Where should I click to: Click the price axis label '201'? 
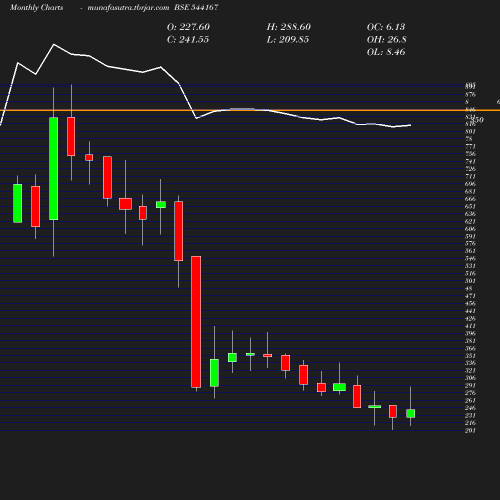pyautogui.click(x=470, y=431)
